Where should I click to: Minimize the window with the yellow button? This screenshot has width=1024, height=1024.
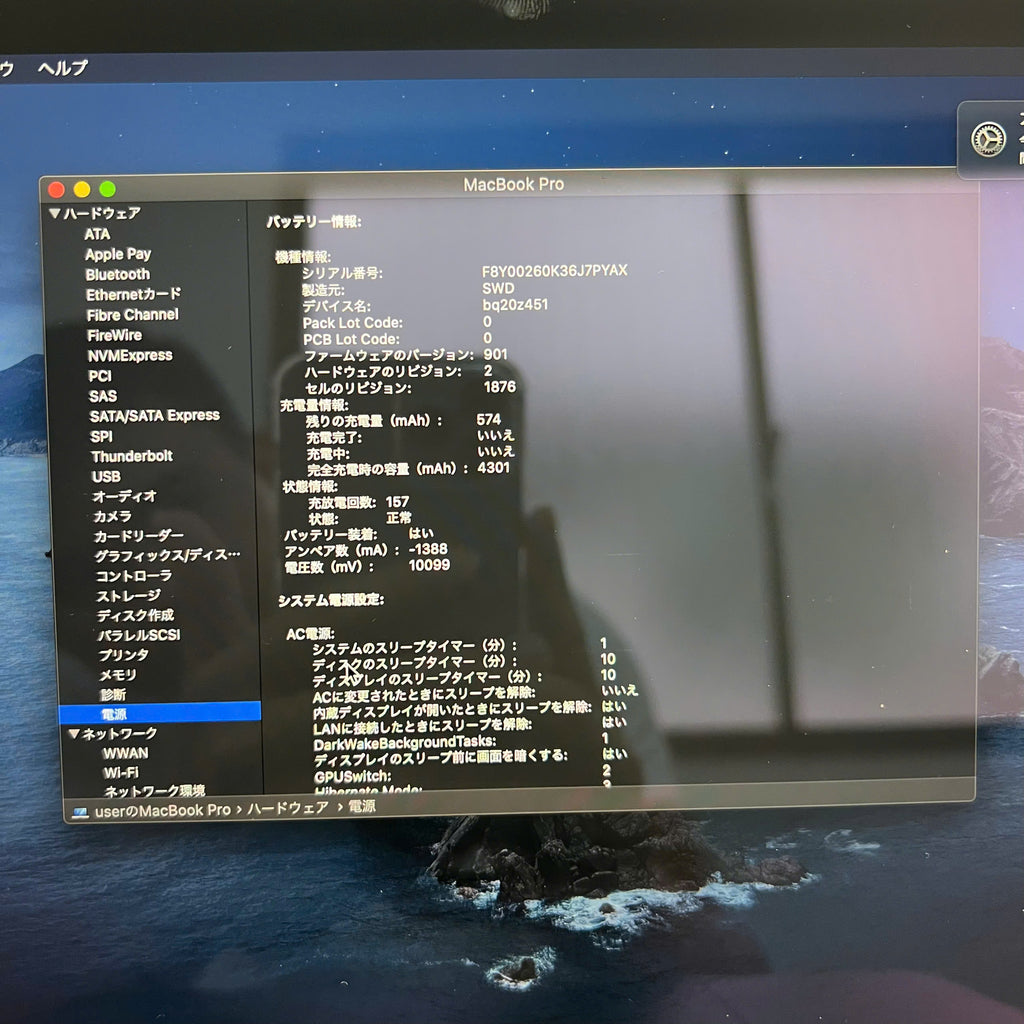(82, 189)
